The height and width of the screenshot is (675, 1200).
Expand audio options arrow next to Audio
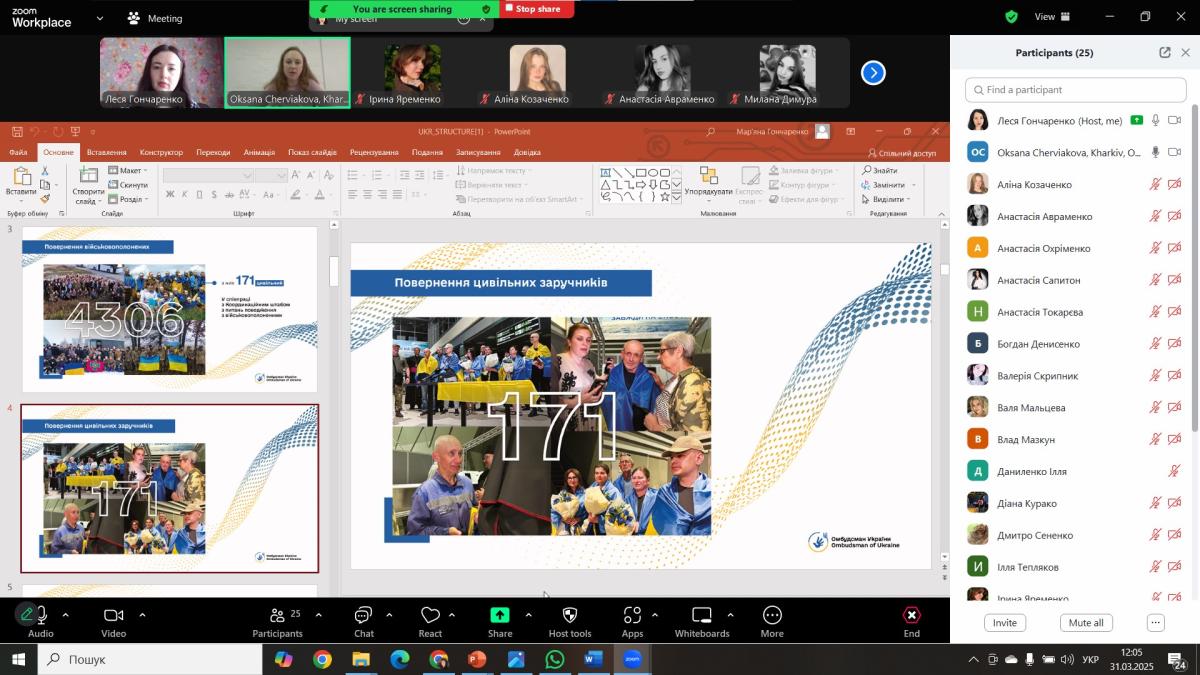66,615
